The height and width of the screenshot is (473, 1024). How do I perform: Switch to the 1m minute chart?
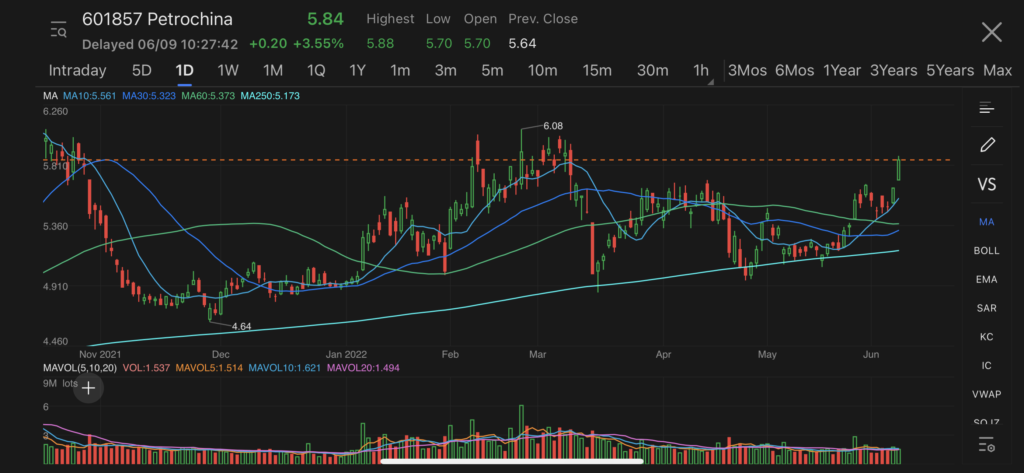[400, 71]
